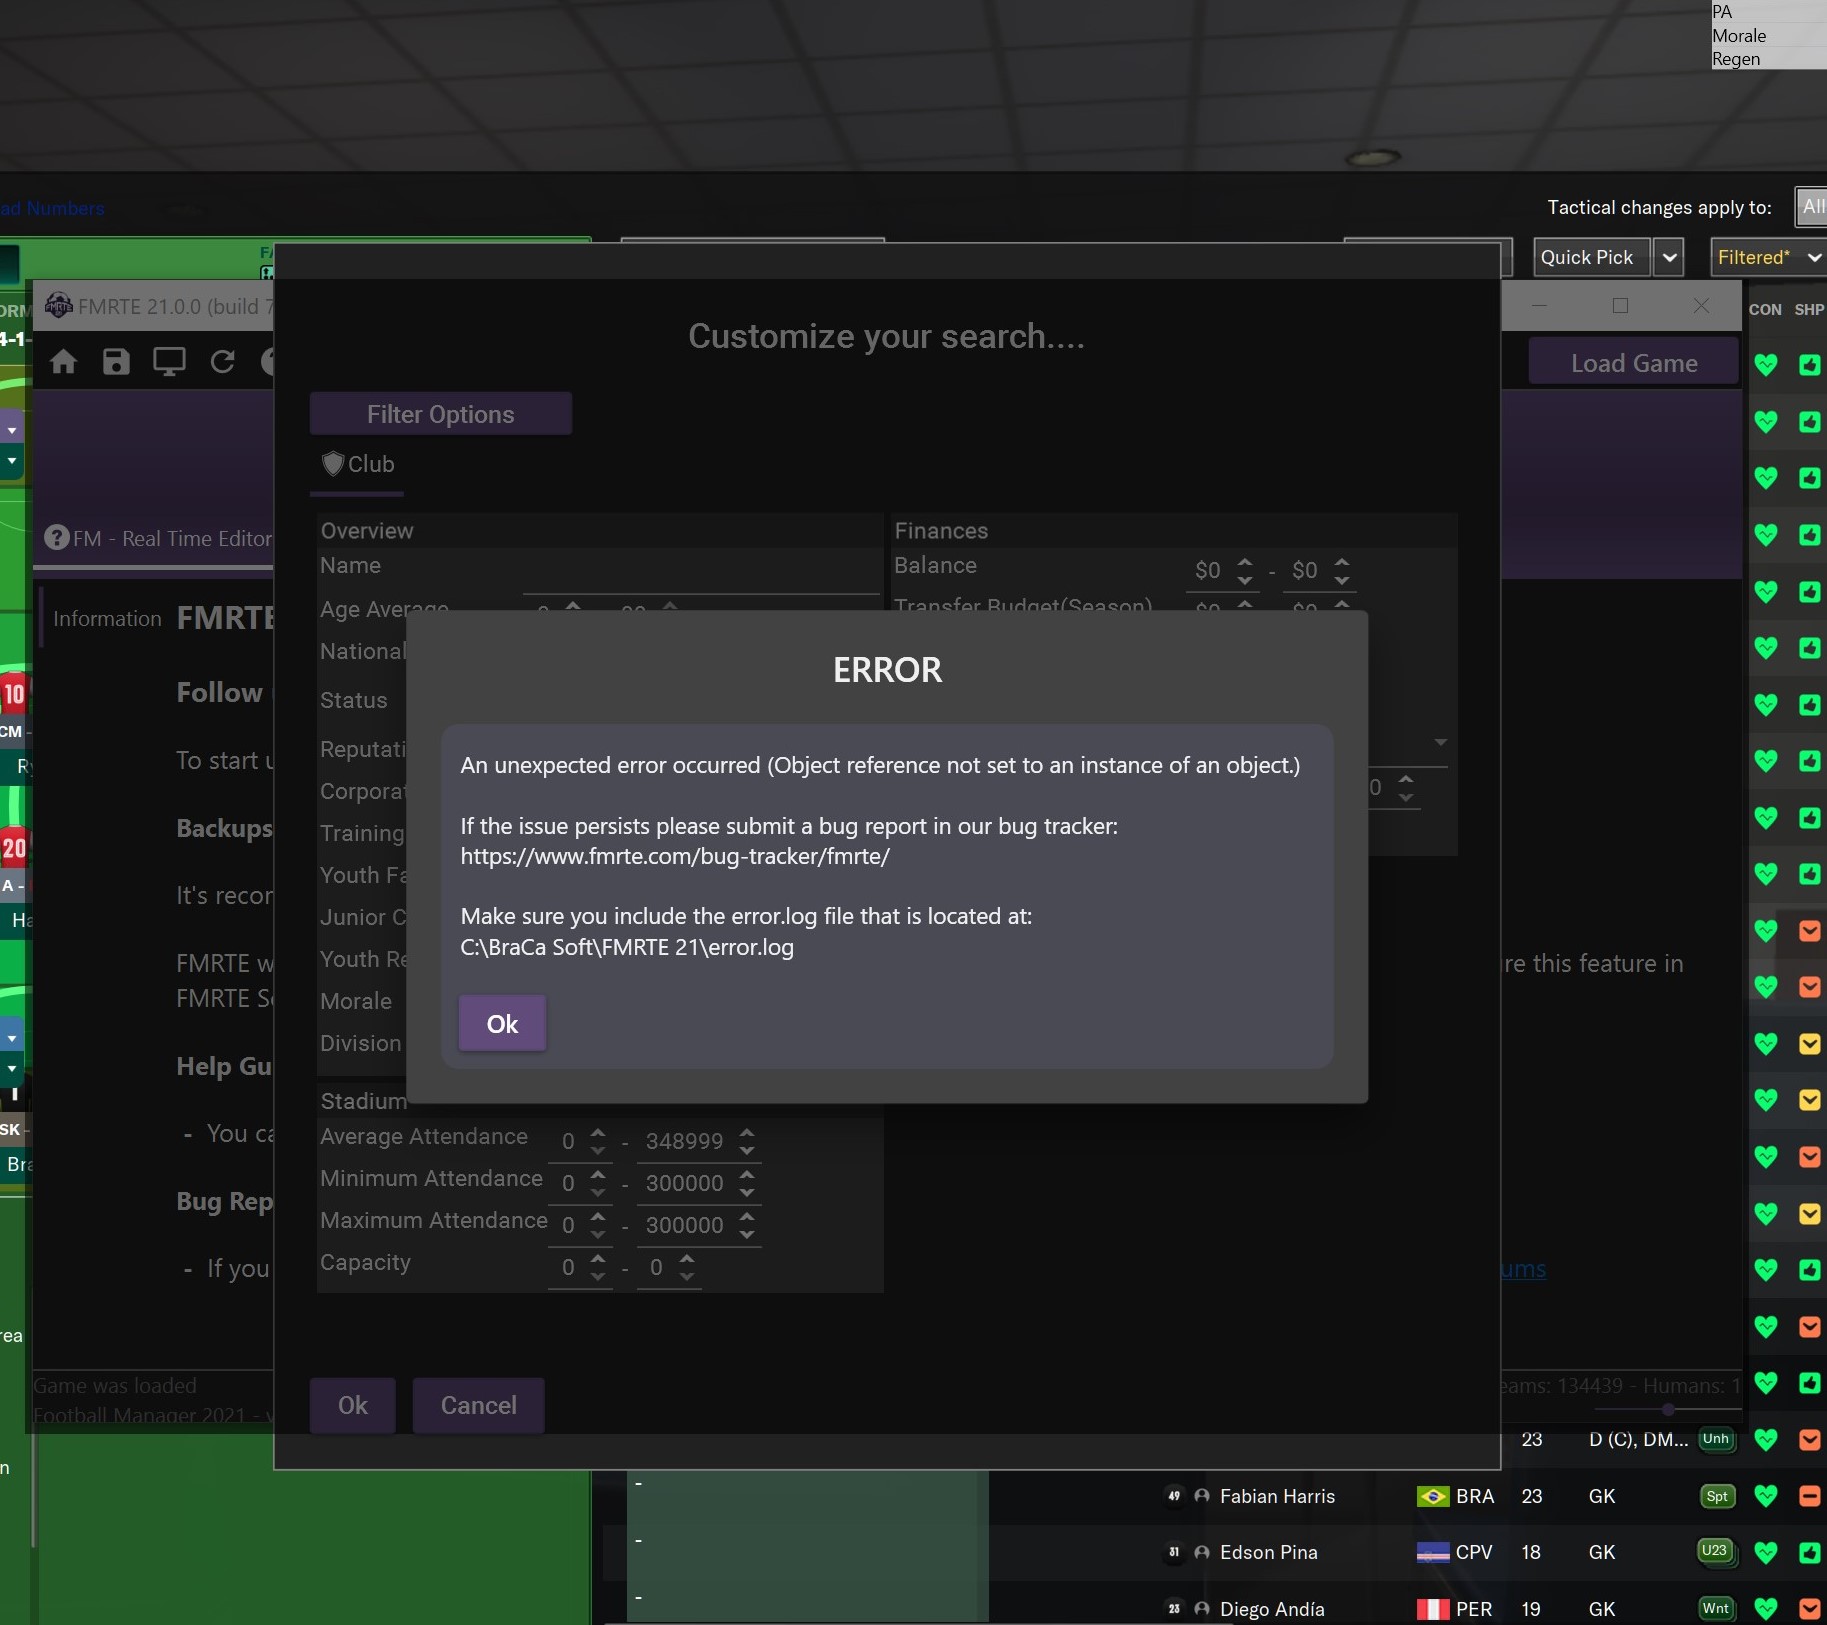Click the number 20 player shirt icon
This screenshot has height=1625, width=1827.
click(13, 848)
